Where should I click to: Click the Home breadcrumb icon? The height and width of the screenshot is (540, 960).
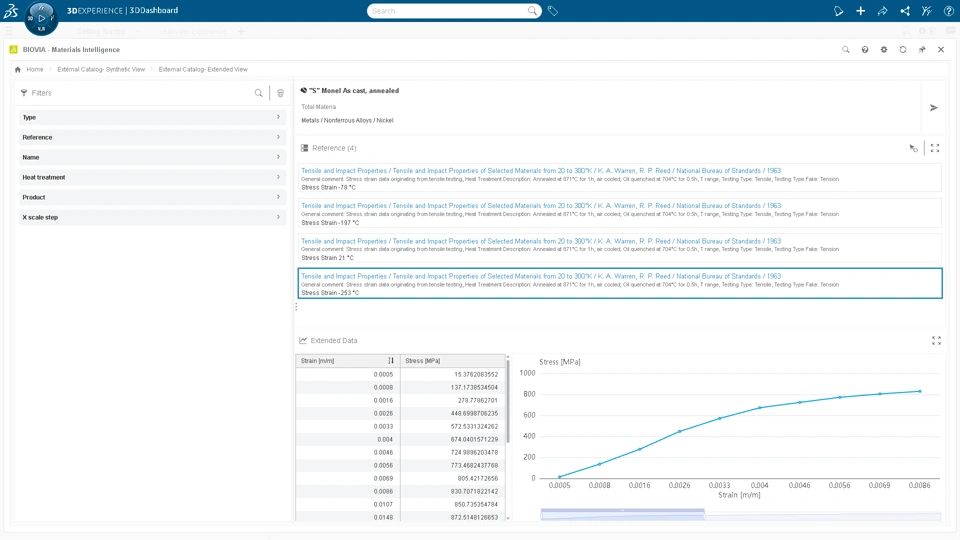[x=18, y=69]
